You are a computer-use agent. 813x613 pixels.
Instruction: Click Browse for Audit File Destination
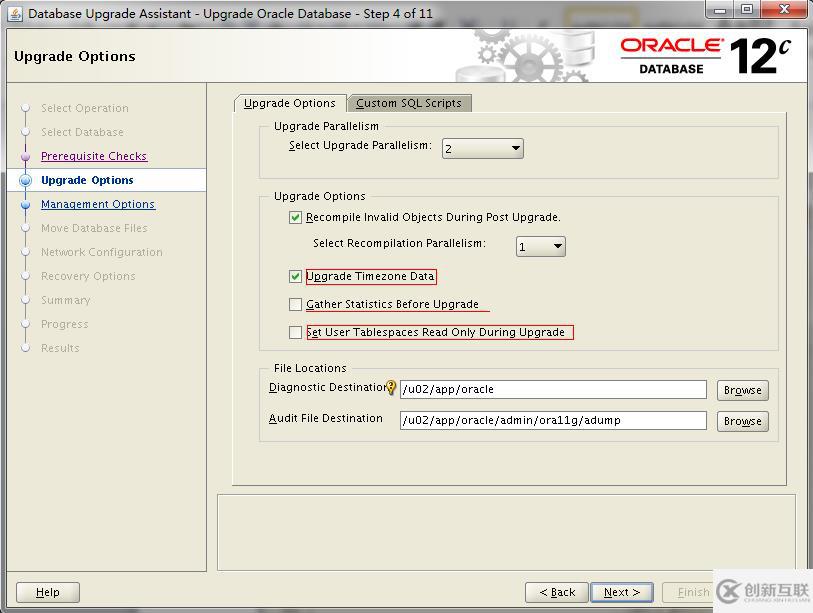[x=742, y=421]
